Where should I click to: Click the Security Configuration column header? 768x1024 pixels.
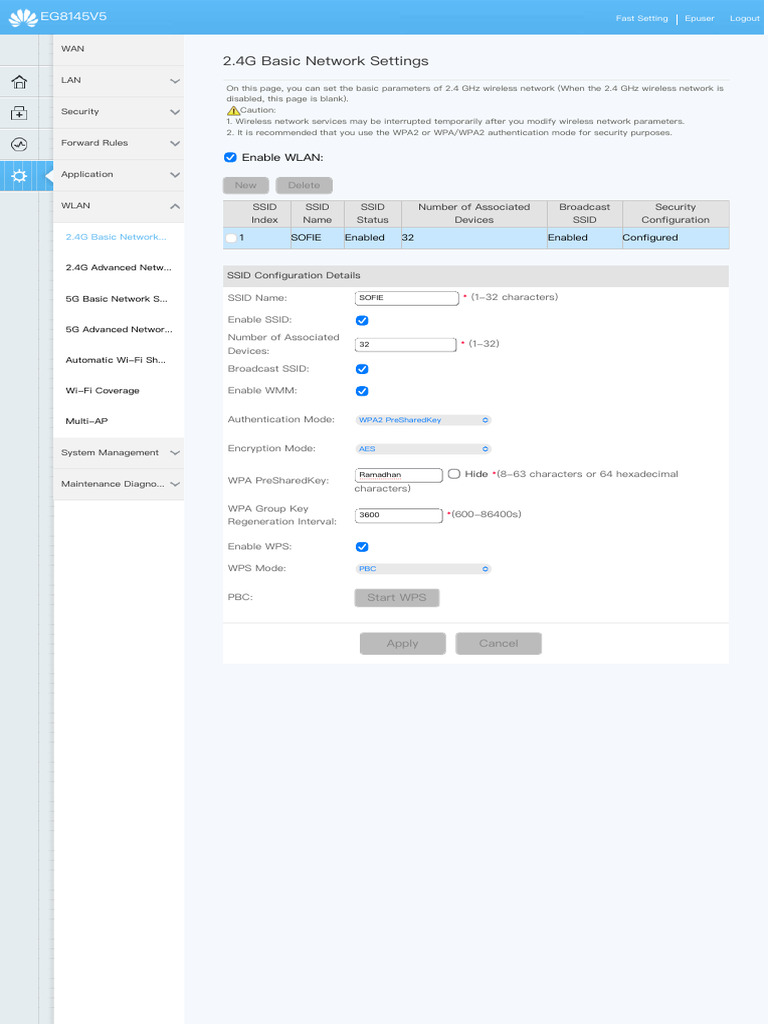click(675, 214)
